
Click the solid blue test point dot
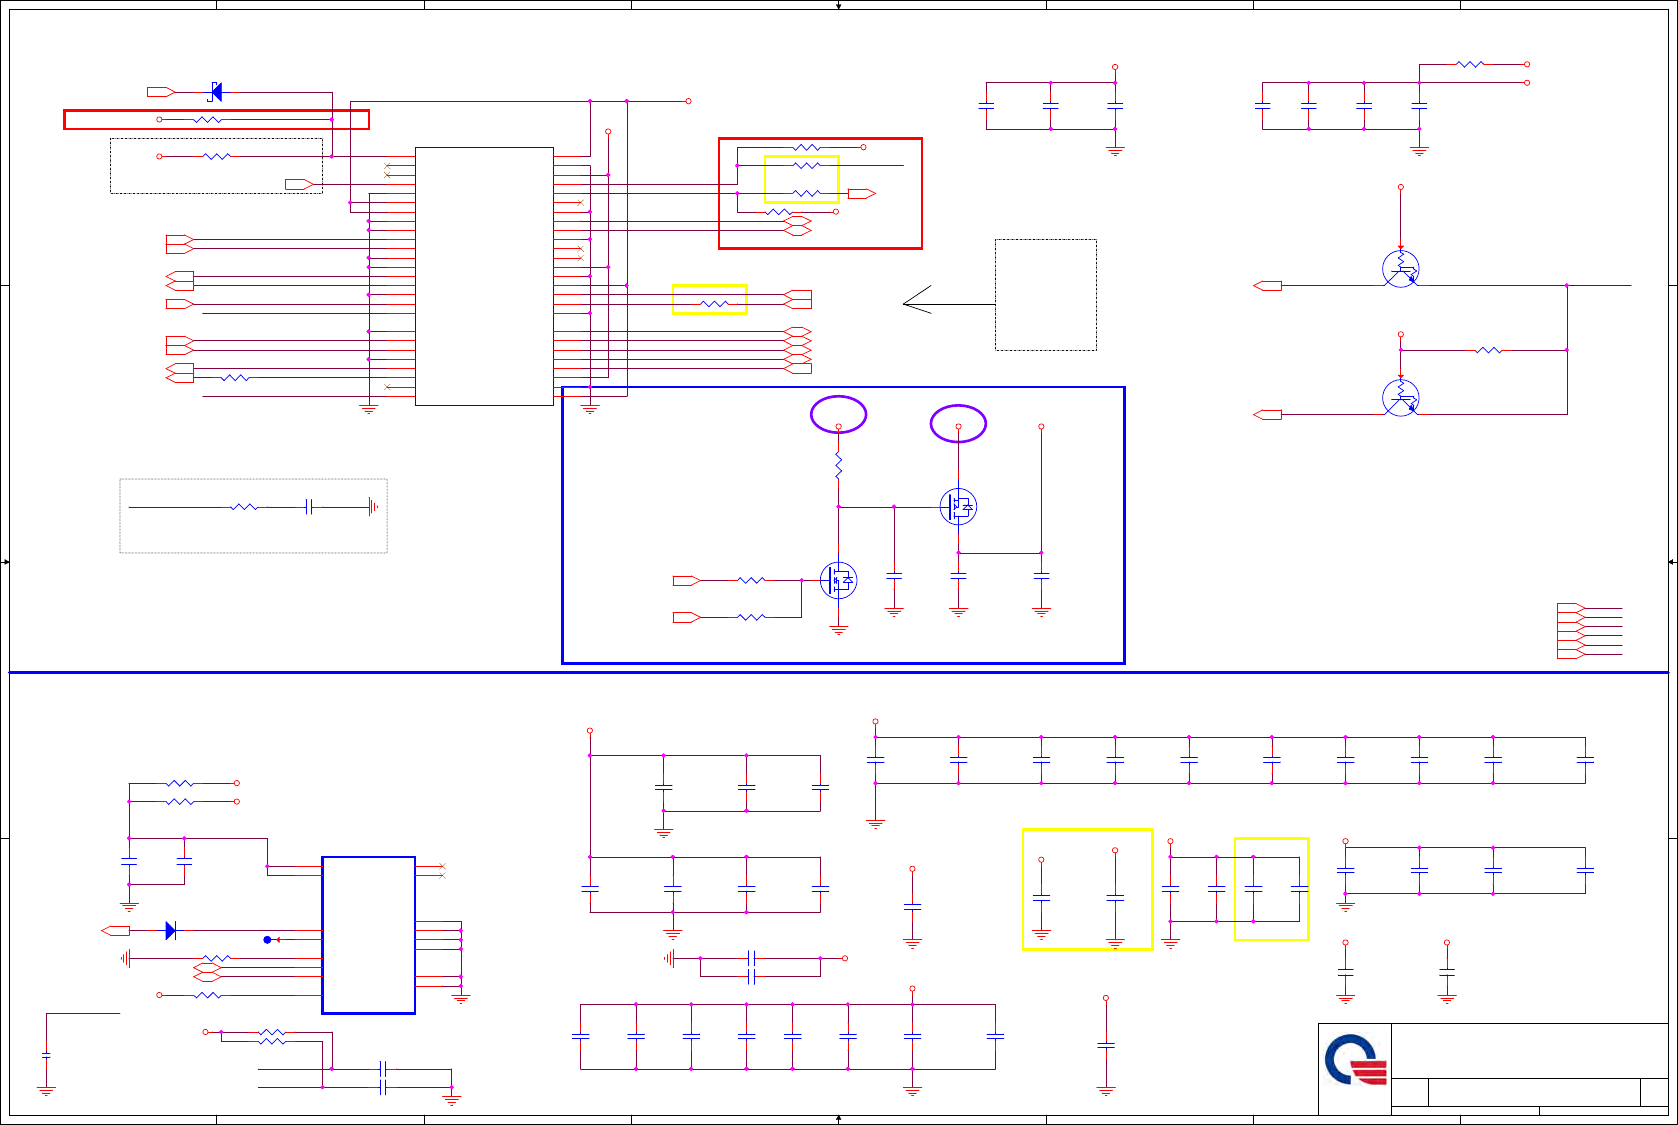point(267,940)
